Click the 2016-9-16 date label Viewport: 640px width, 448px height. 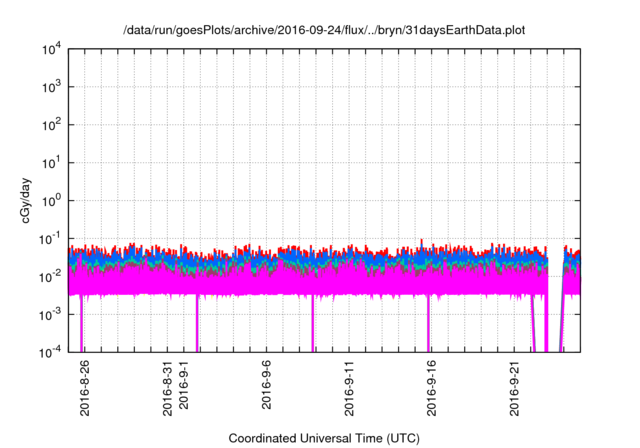[x=431, y=388]
